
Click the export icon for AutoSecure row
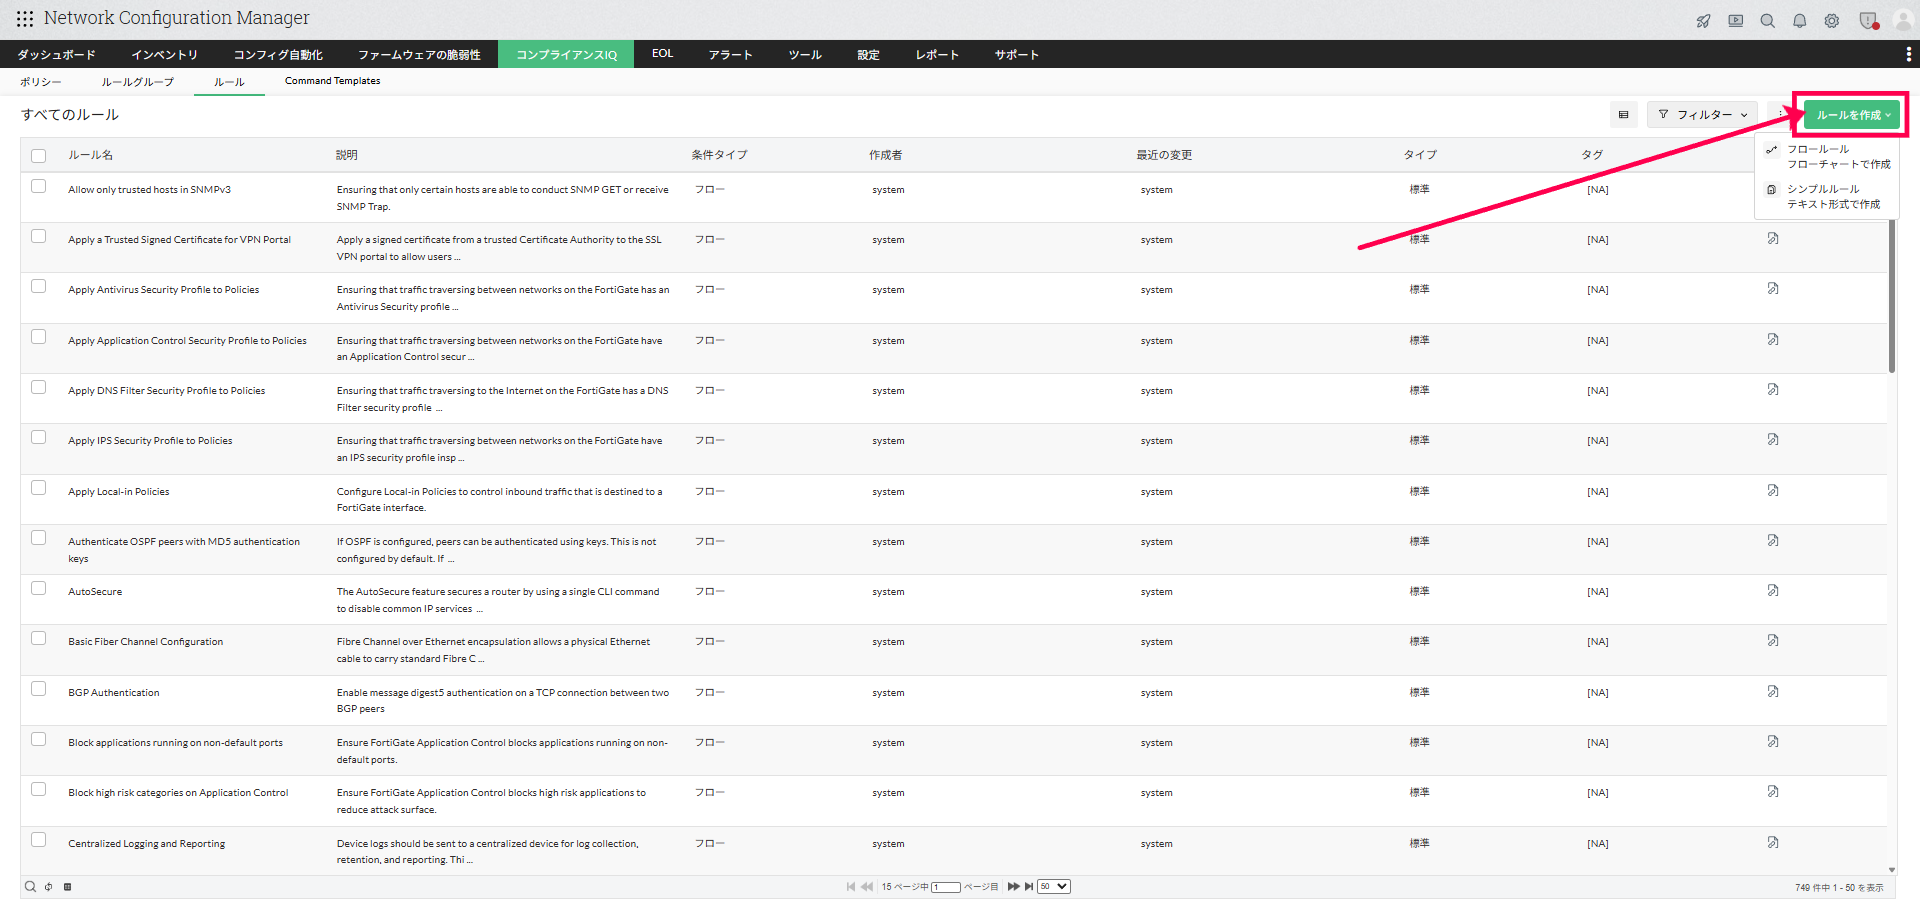[1773, 591]
